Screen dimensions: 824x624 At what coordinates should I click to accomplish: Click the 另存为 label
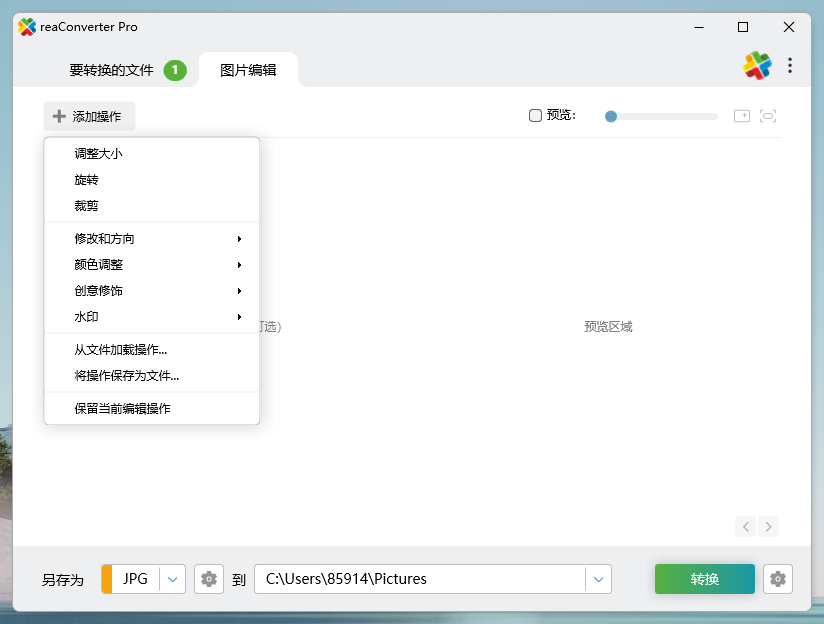[x=63, y=579]
